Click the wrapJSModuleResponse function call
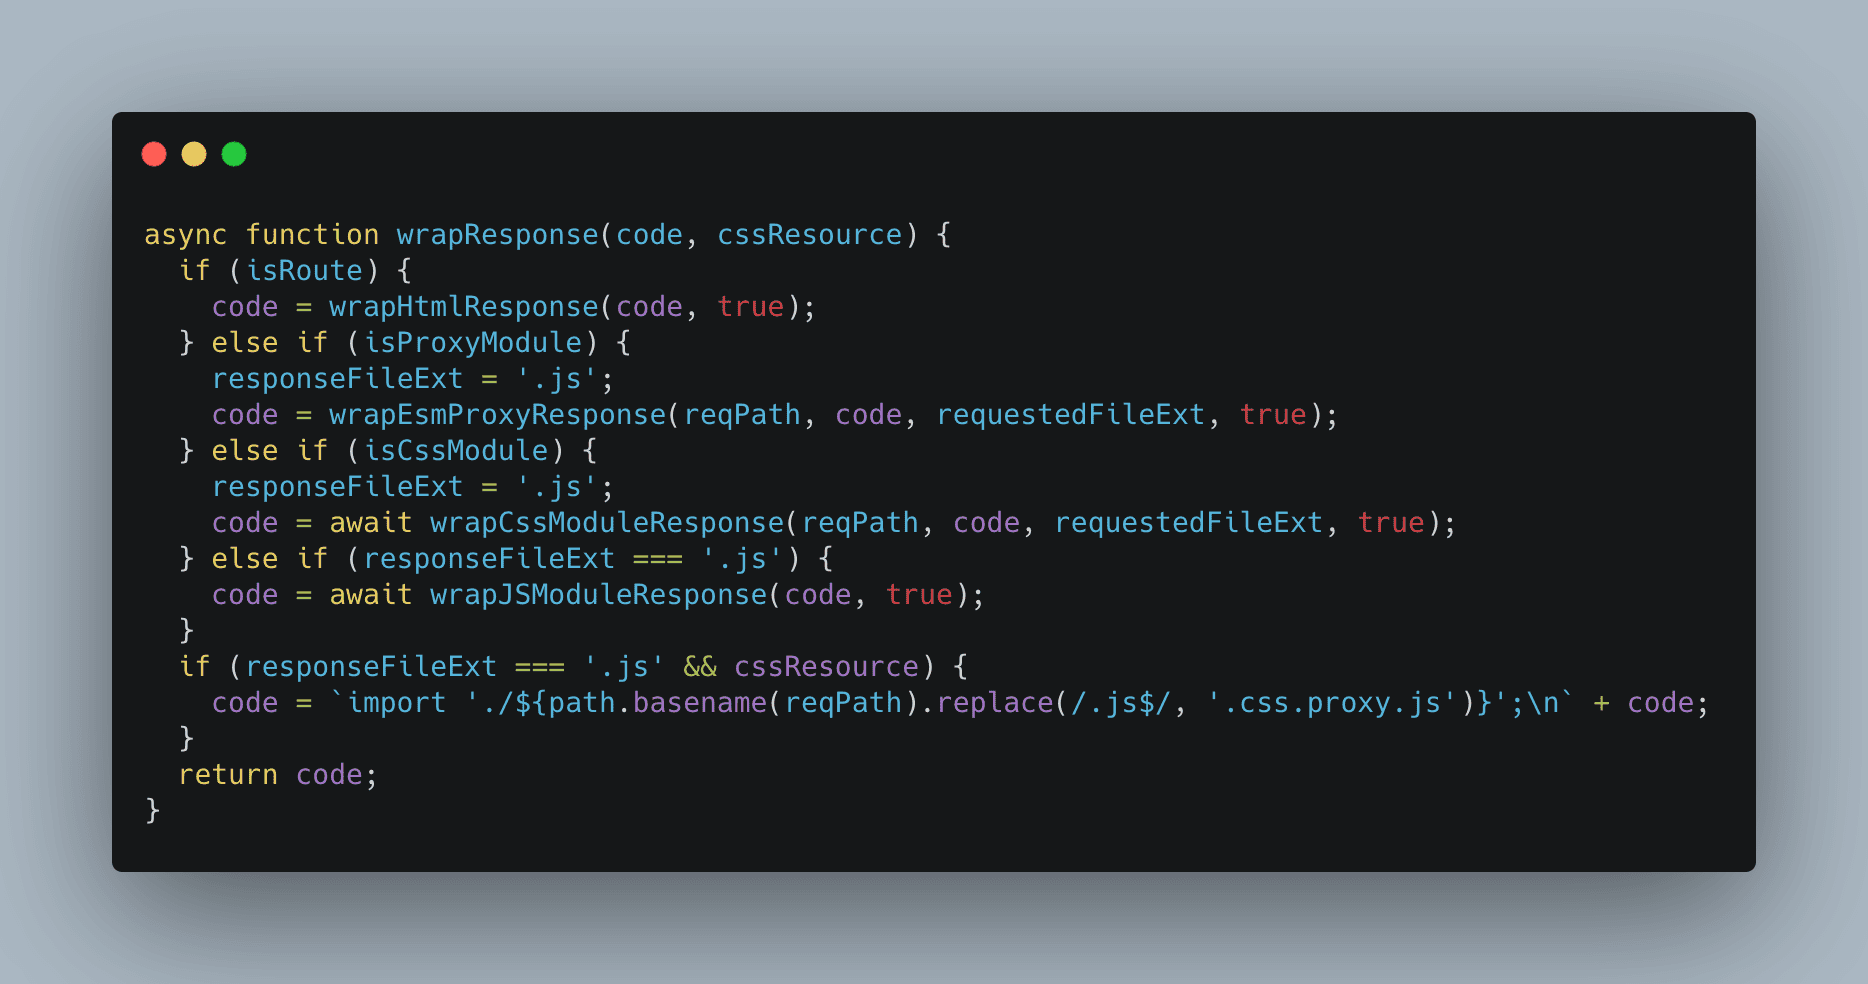1868x984 pixels. [x=599, y=595]
